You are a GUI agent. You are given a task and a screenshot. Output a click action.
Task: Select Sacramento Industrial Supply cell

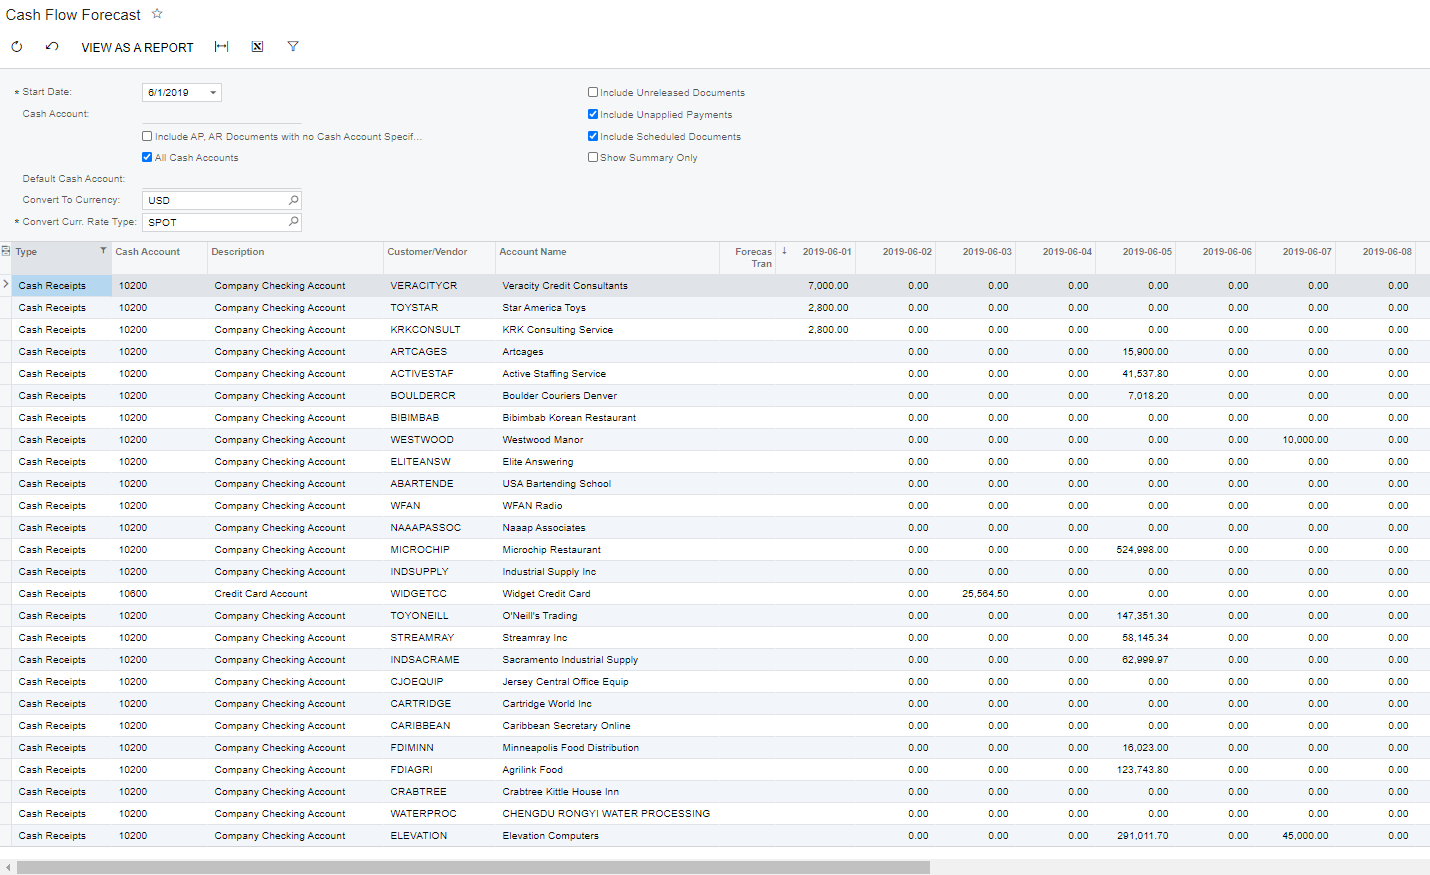607,660
